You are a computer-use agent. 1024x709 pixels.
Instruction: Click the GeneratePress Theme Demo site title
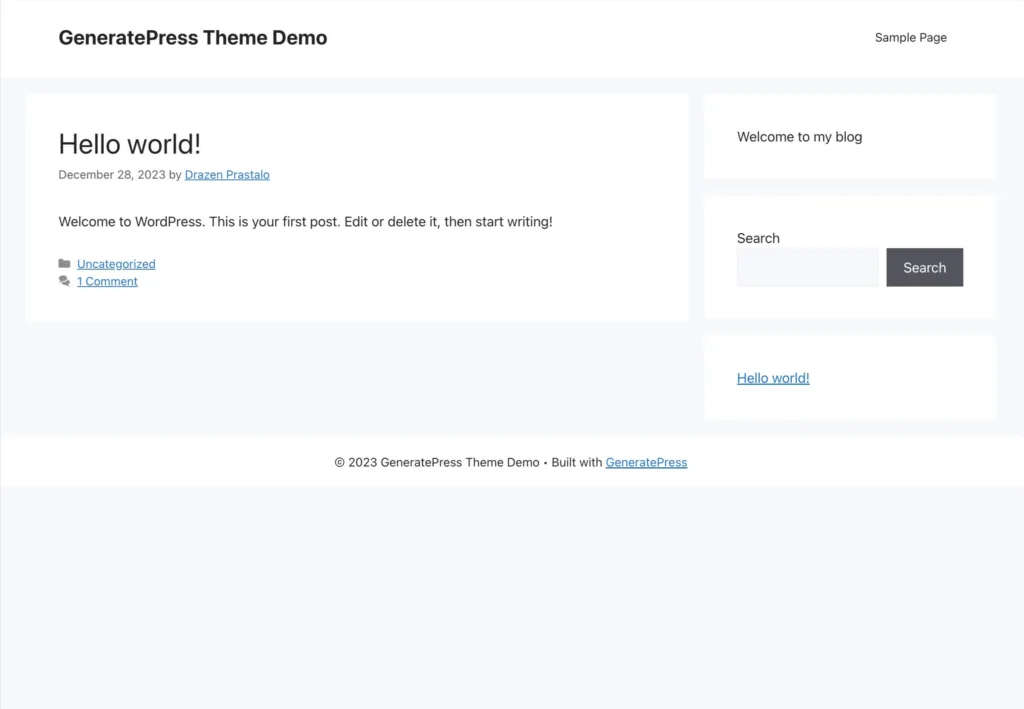pyautogui.click(x=192, y=37)
